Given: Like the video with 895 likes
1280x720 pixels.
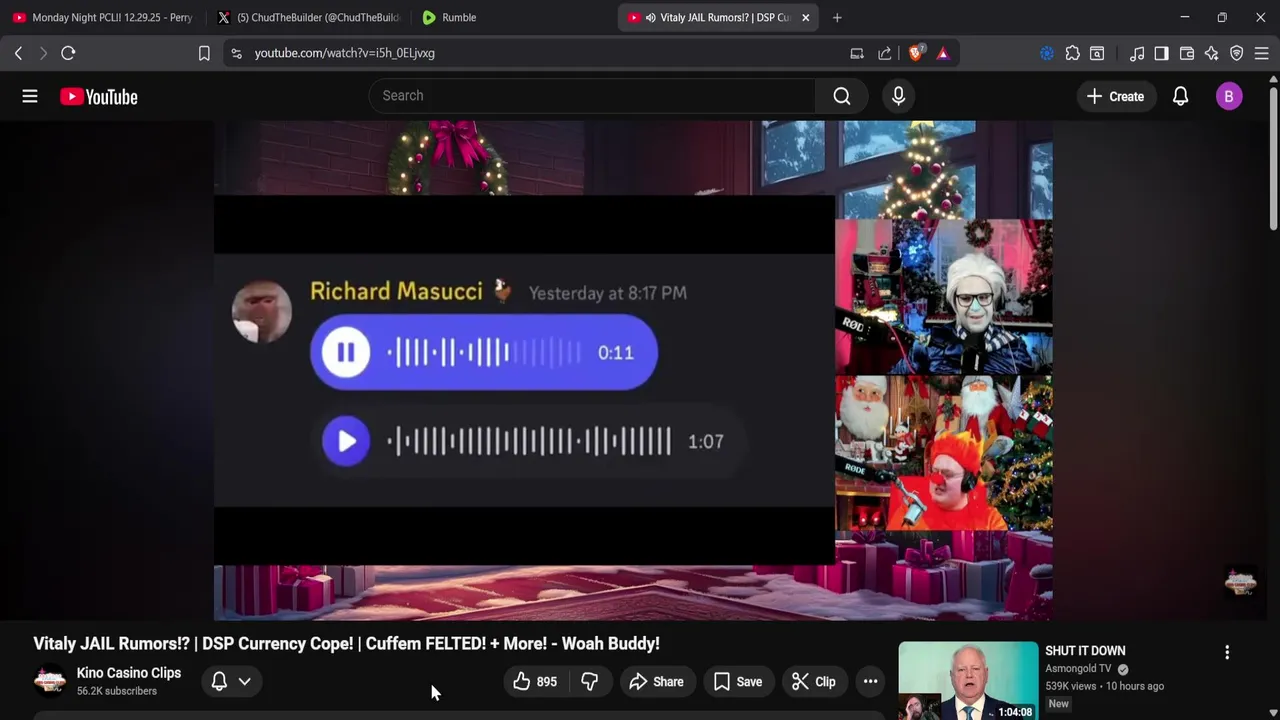Looking at the screenshot, I should [535, 682].
